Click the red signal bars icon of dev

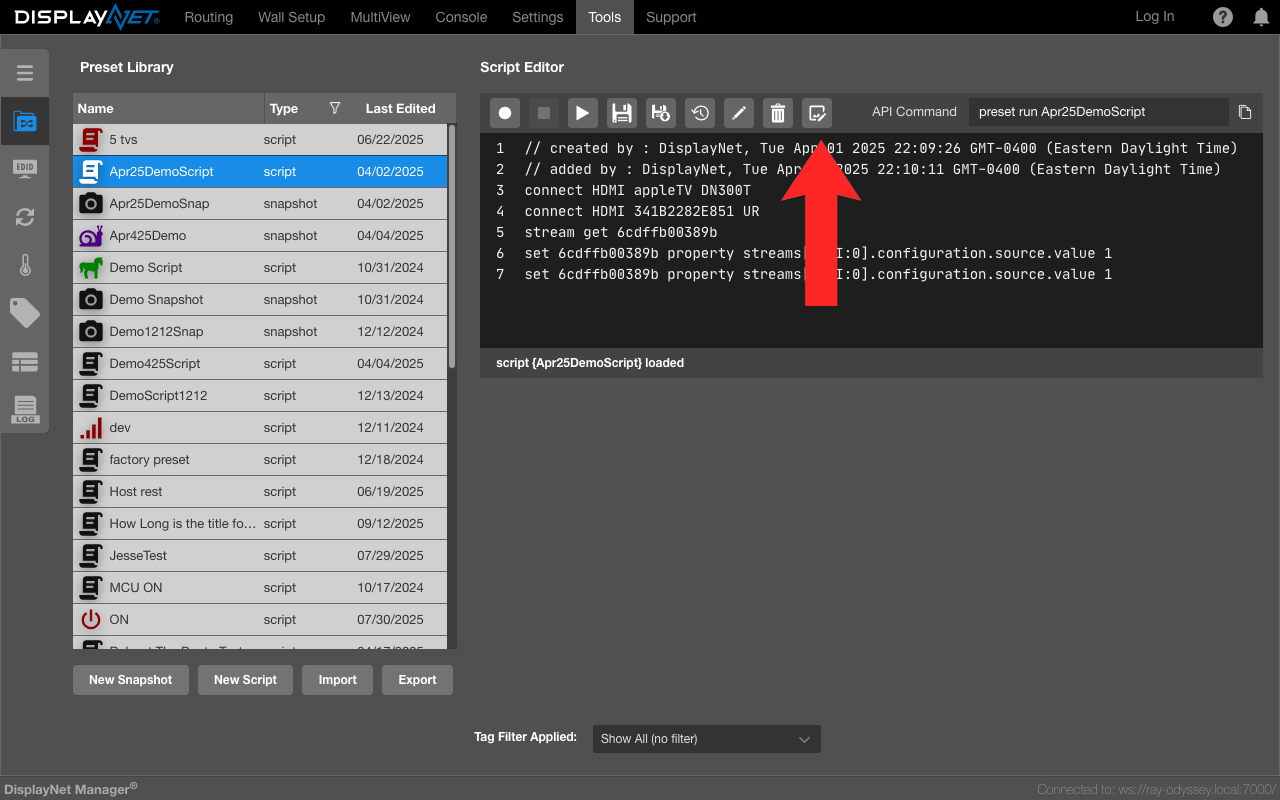coord(91,428)
